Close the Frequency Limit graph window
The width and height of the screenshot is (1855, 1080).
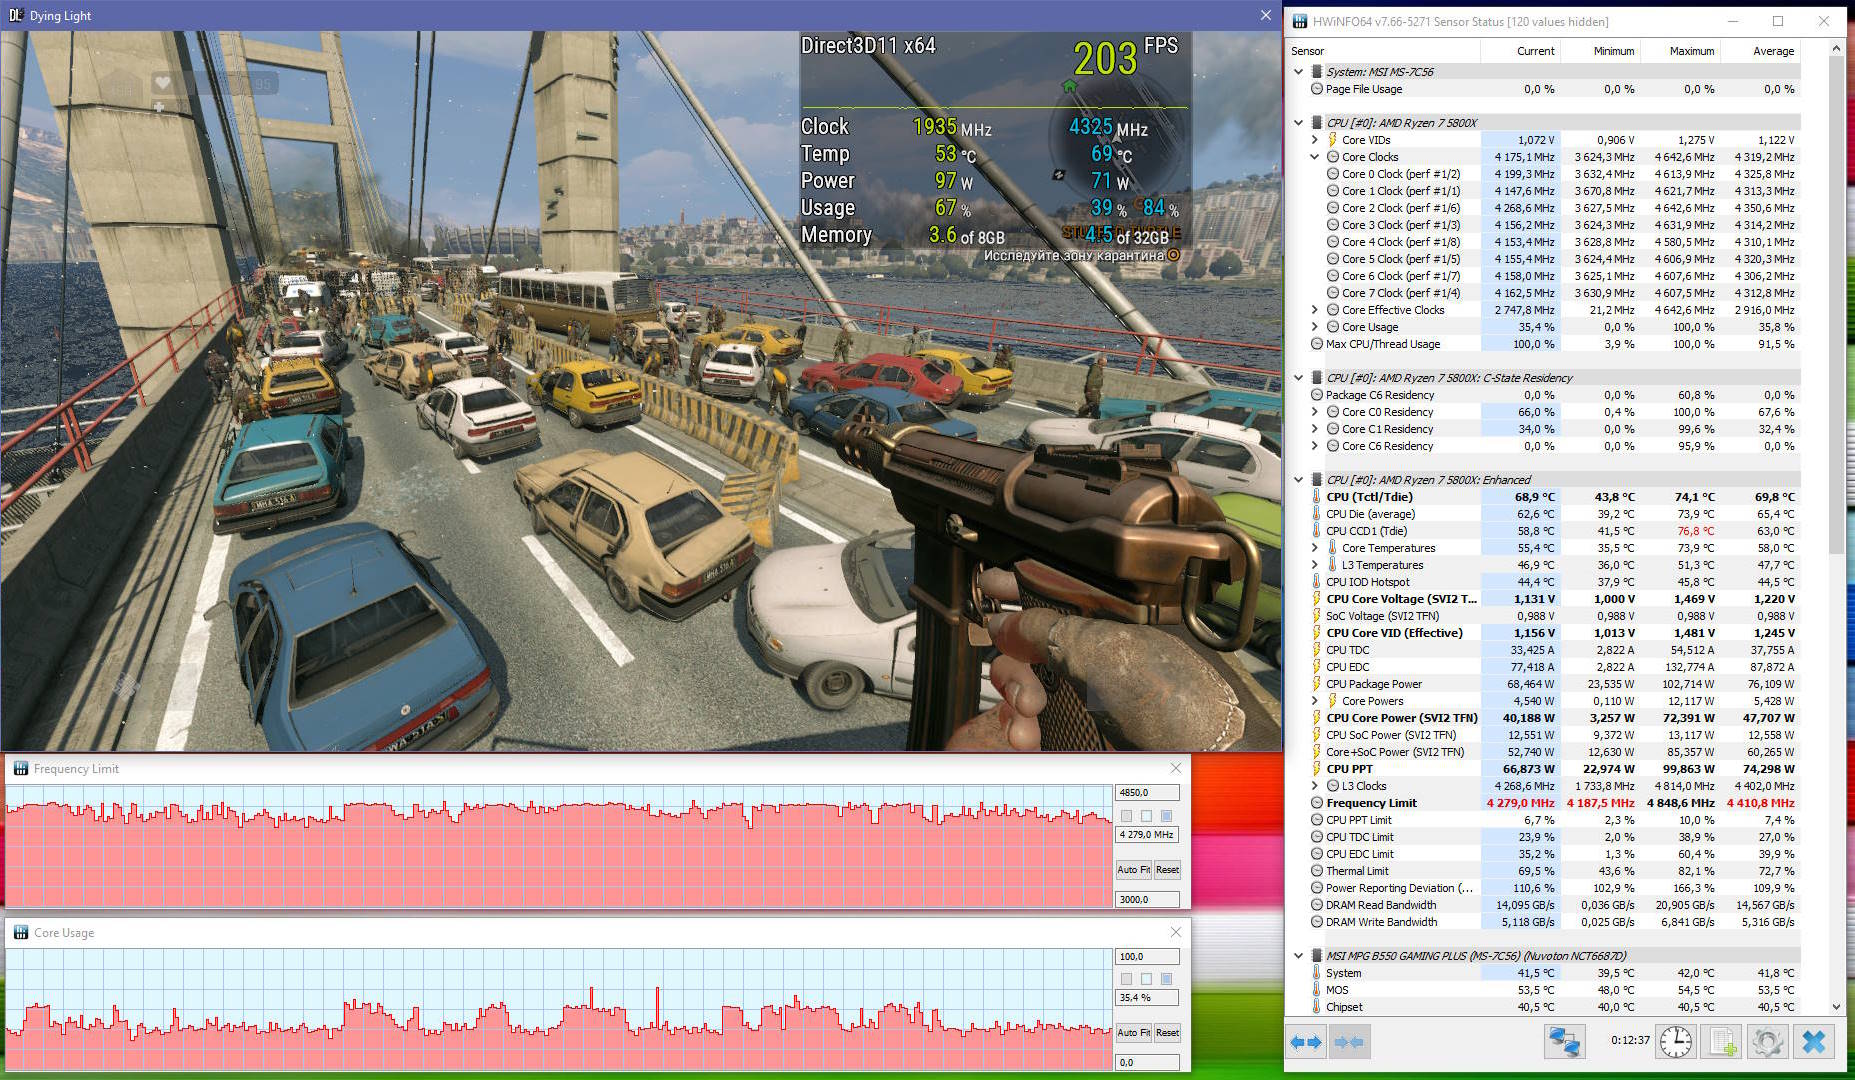pyautogui.click(x=1176, y=768)
